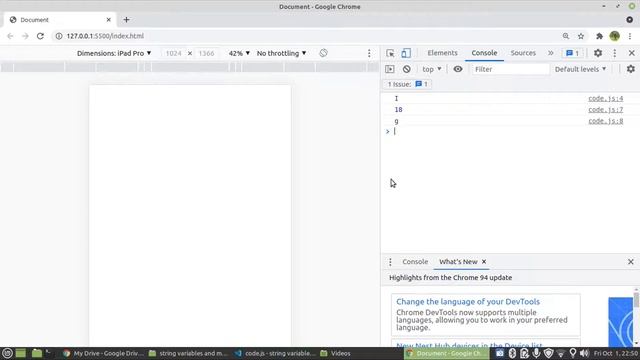Open the No throttling dropdown
Viewport: 640px width, 360px height.
point(281,53)
